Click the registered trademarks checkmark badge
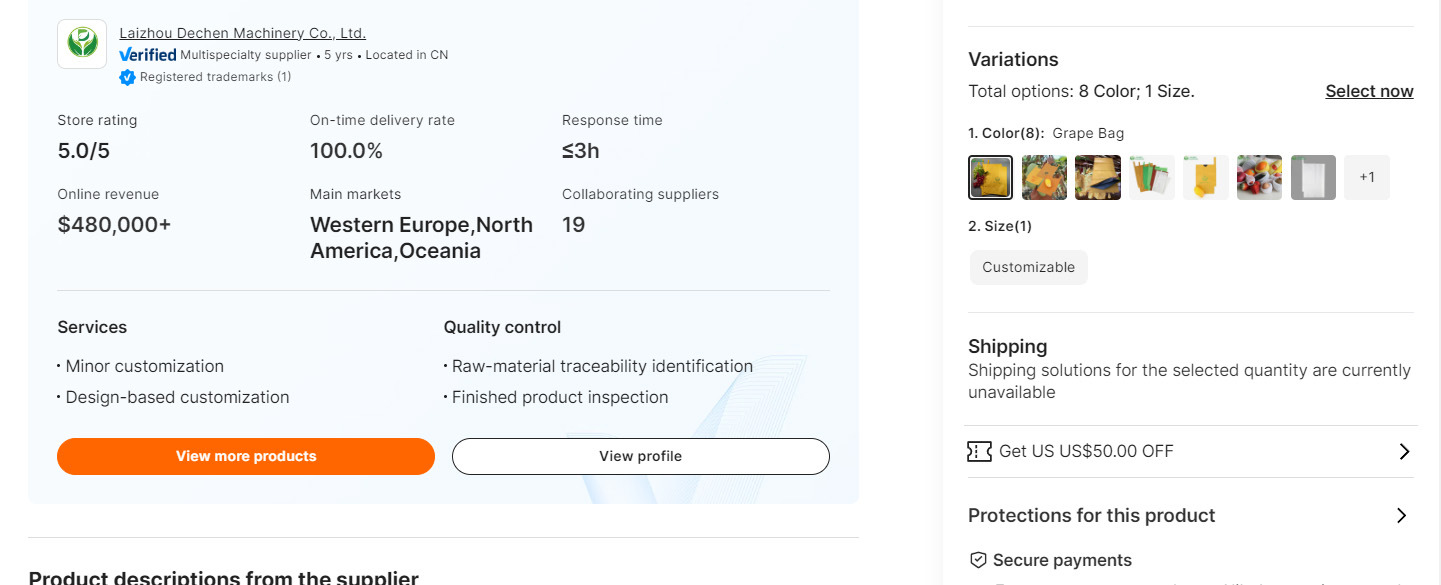Screen dimensions: 1441x585 (x=127, y=77)
